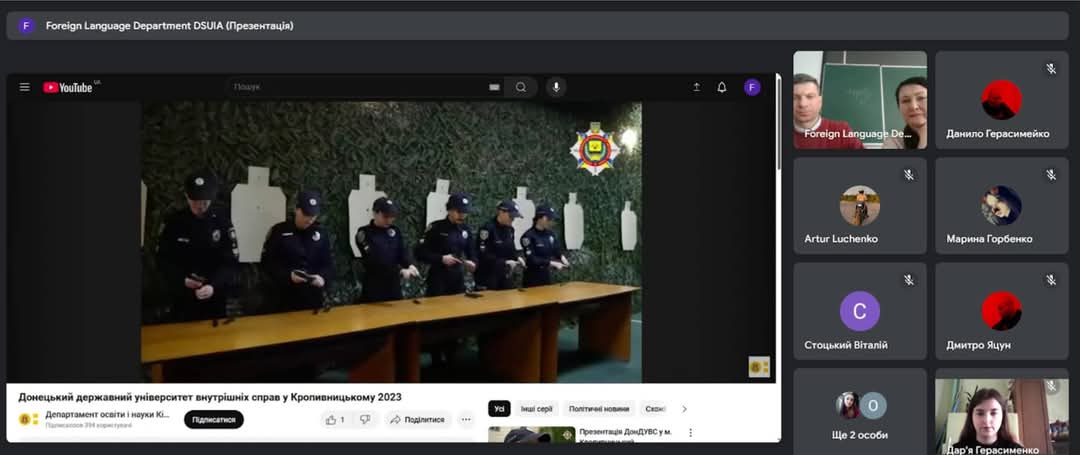The height and width of the screenshot is (455, 1080).
Task: Click the Foreign Language Department DSUIA presentation title
Action: (169, 26)
